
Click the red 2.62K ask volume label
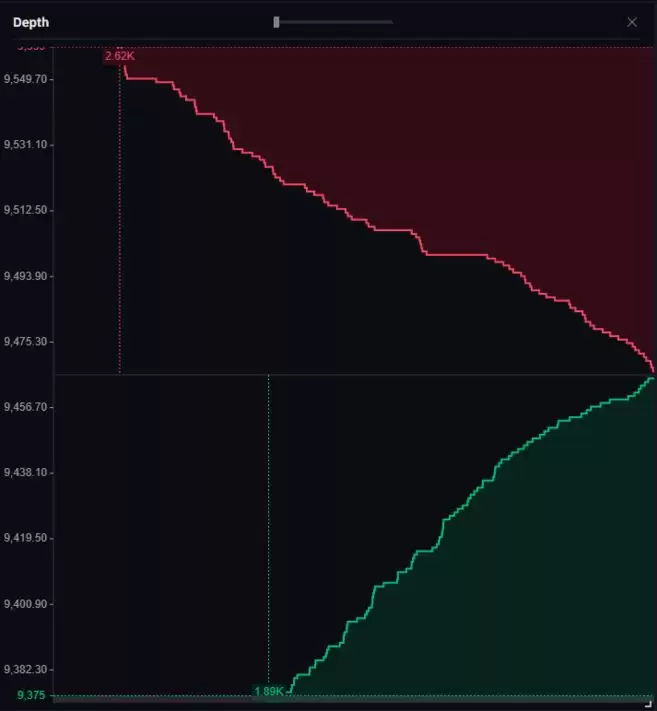click(x=119, y=56)
